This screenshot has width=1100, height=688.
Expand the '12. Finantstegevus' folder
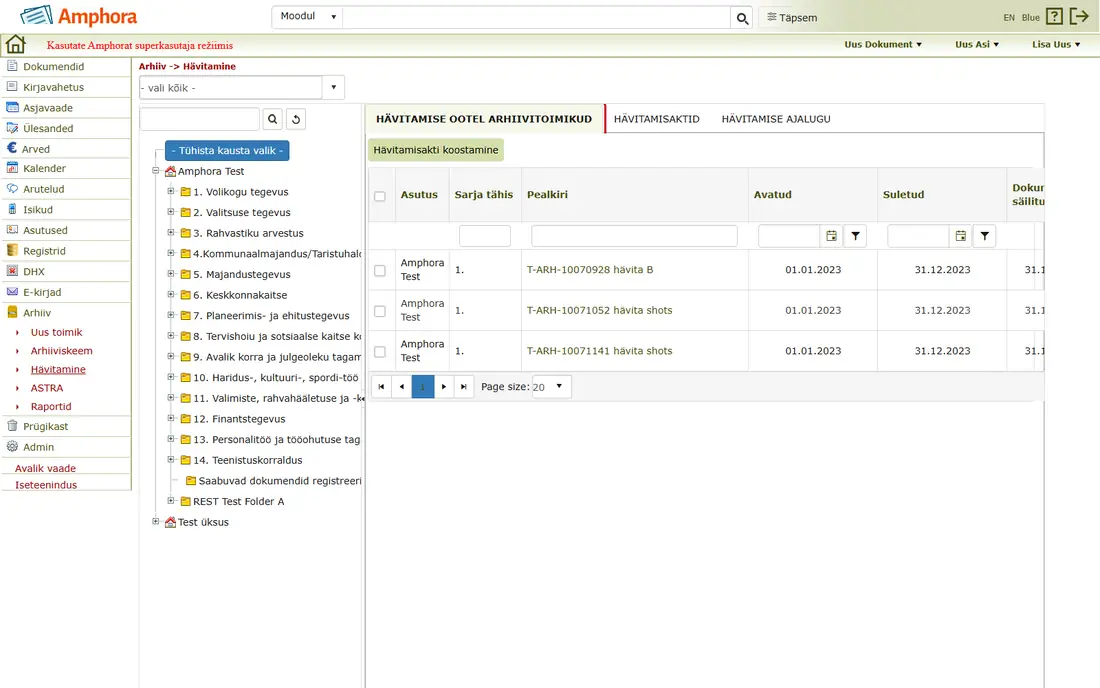[170, 418]
